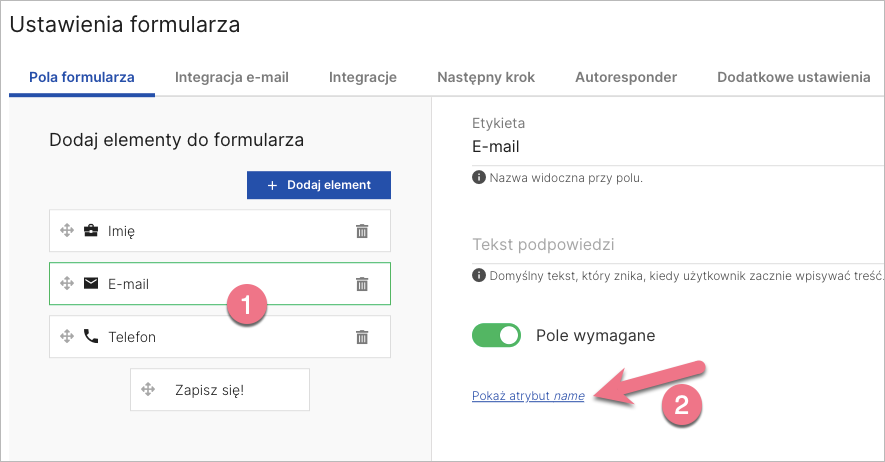Image resolution: width=885 pixels, height=462 pixels.
Task: Select the Zapisz się! submit button element
Action: tap(220, 390)
